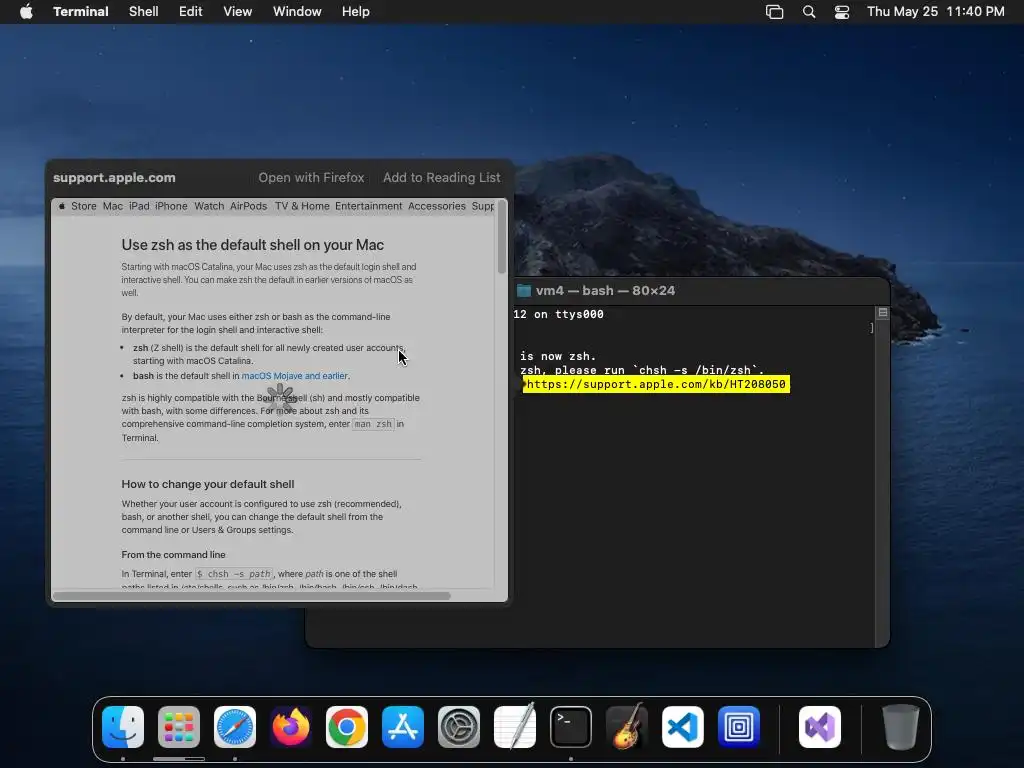Open Spotlight search icon
This screenshot has height=768, width=1024.
click(x=808, y=12)
